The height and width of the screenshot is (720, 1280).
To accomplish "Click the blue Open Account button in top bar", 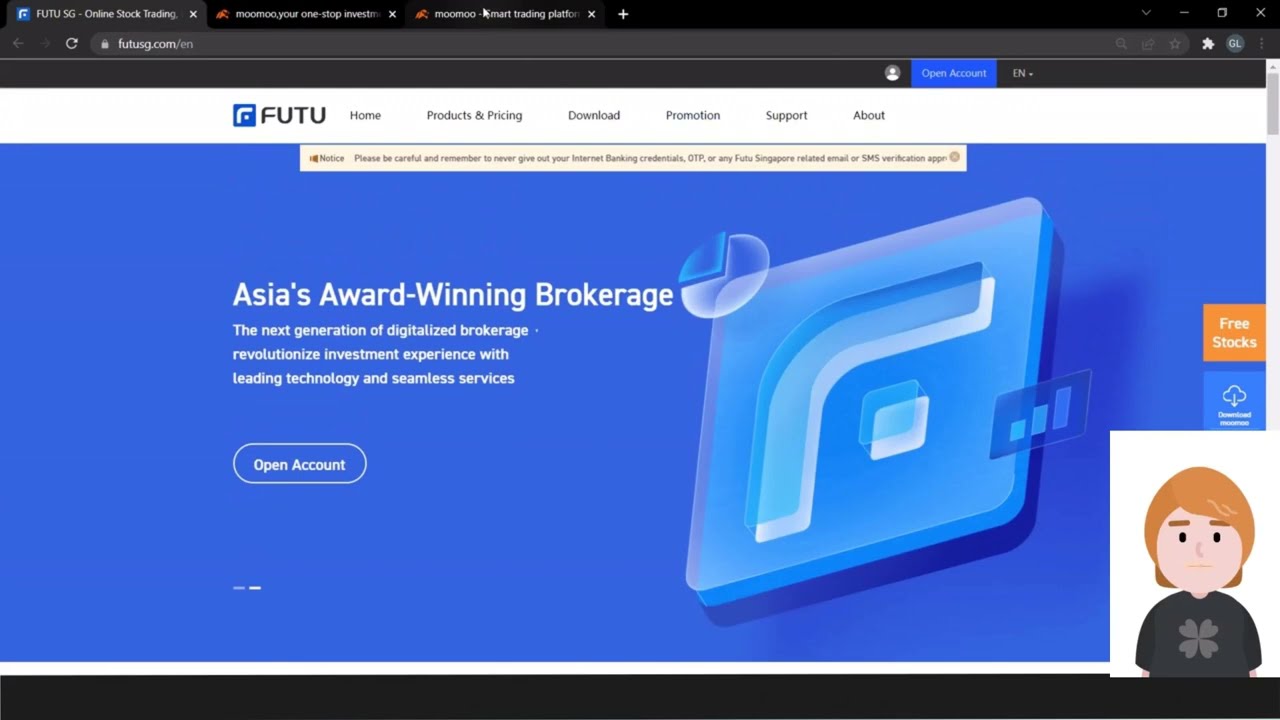I will [954, 73].
